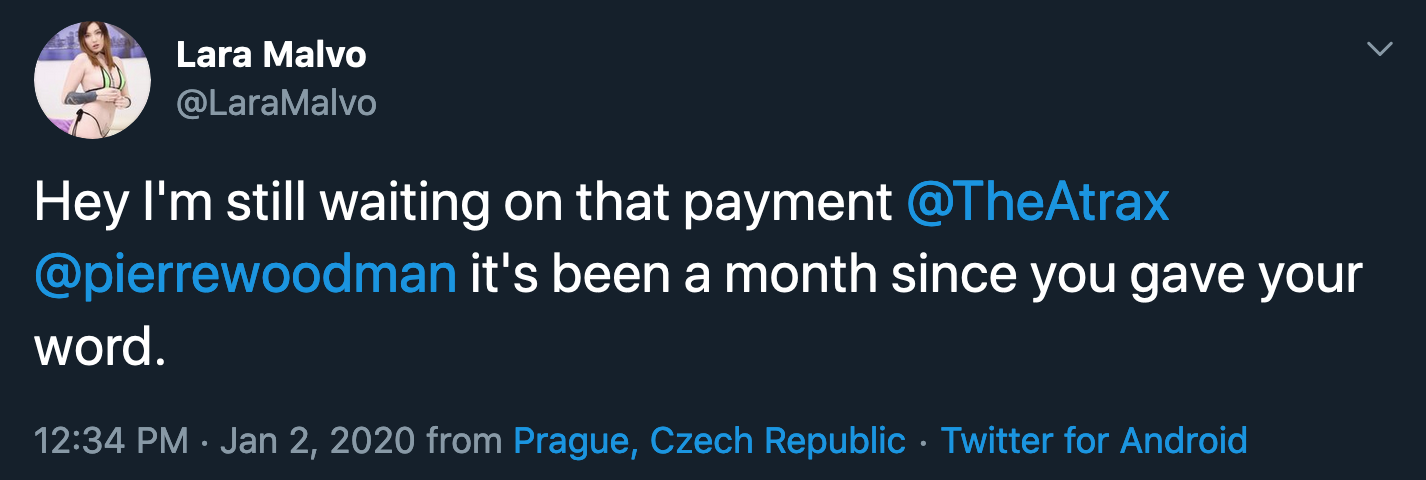
Task: Click the Jan 2, 2020 date
Action: click(316, 440)
